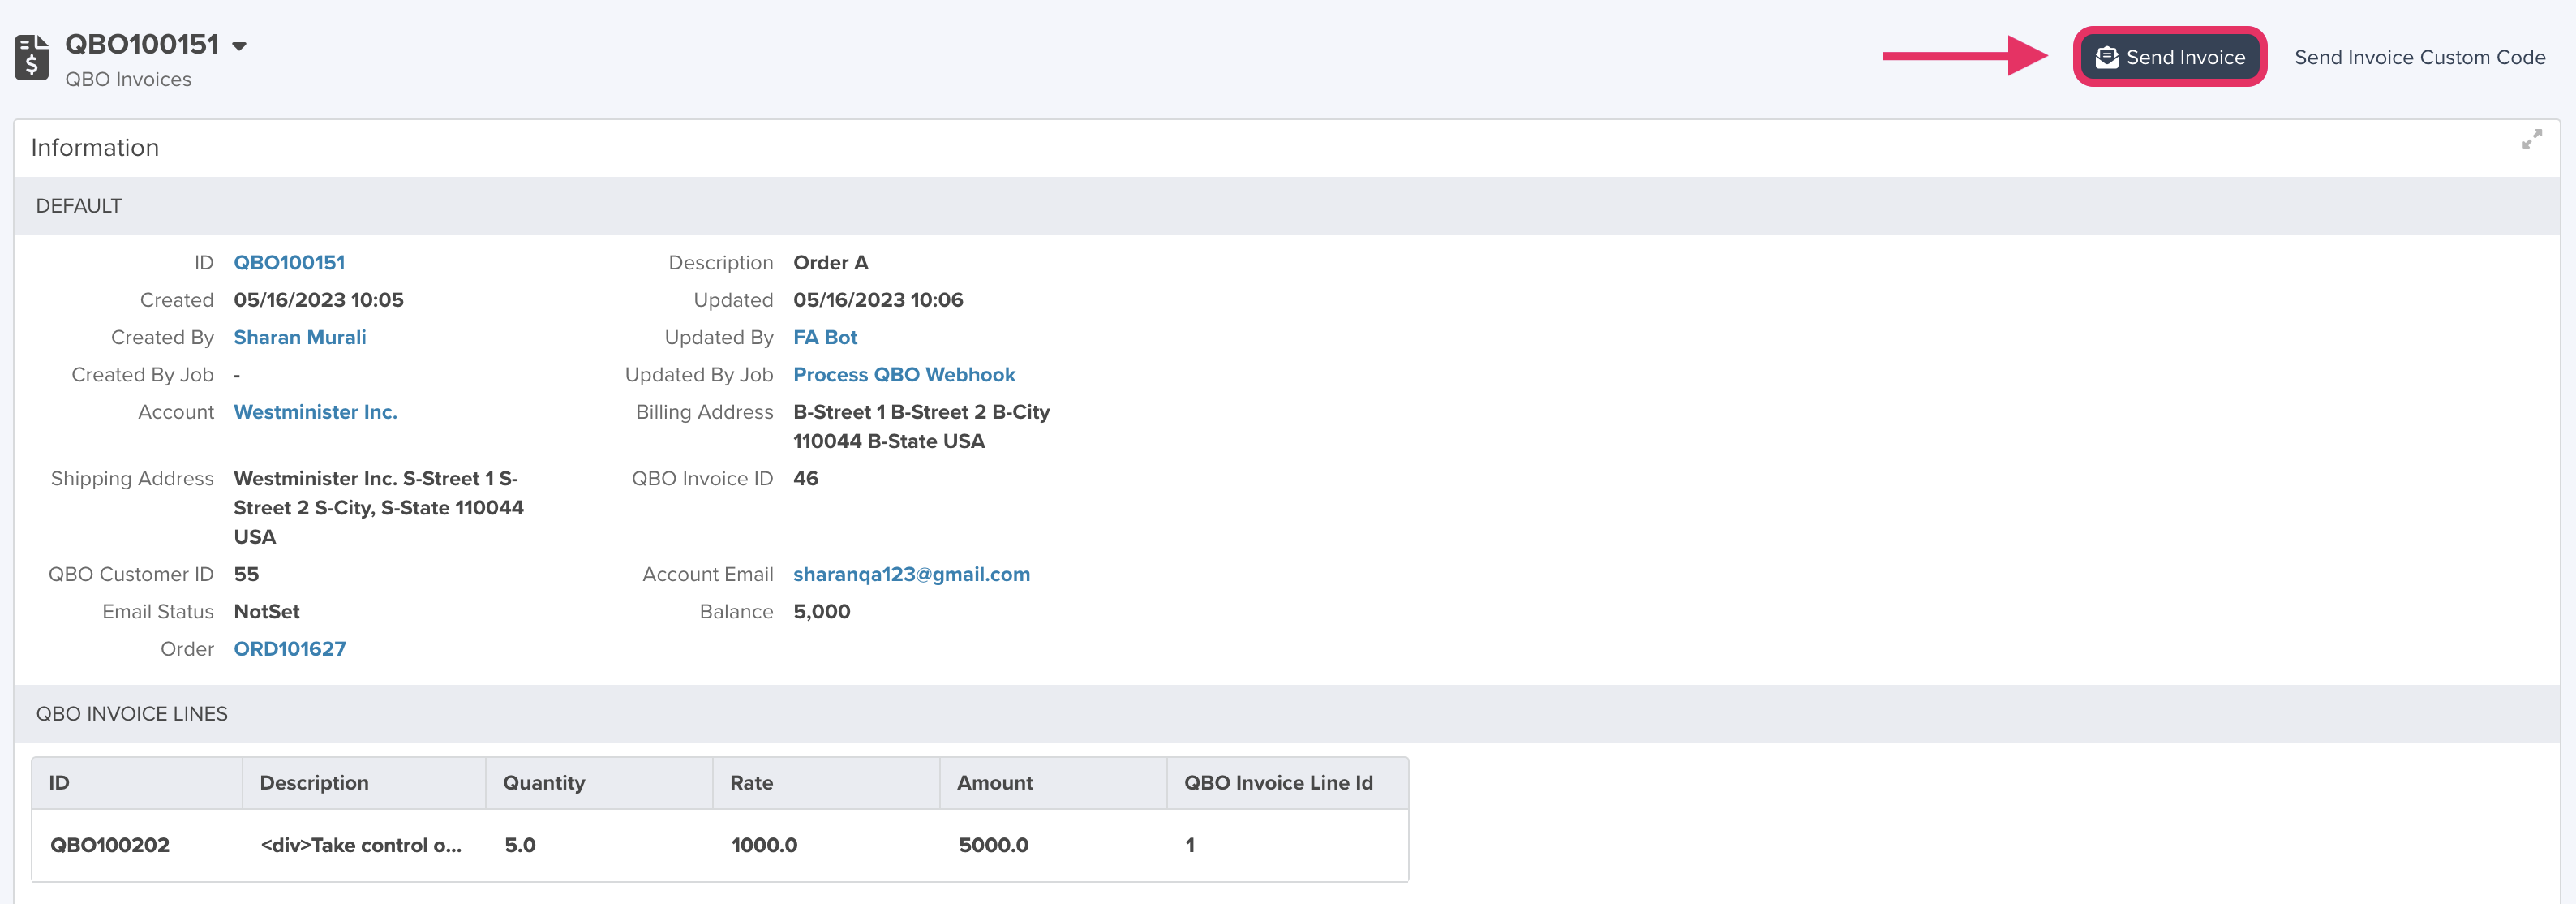Click the Quantity column header
Image resolution: width=2576 pixels, height=904 pixels.
(599, 783)
